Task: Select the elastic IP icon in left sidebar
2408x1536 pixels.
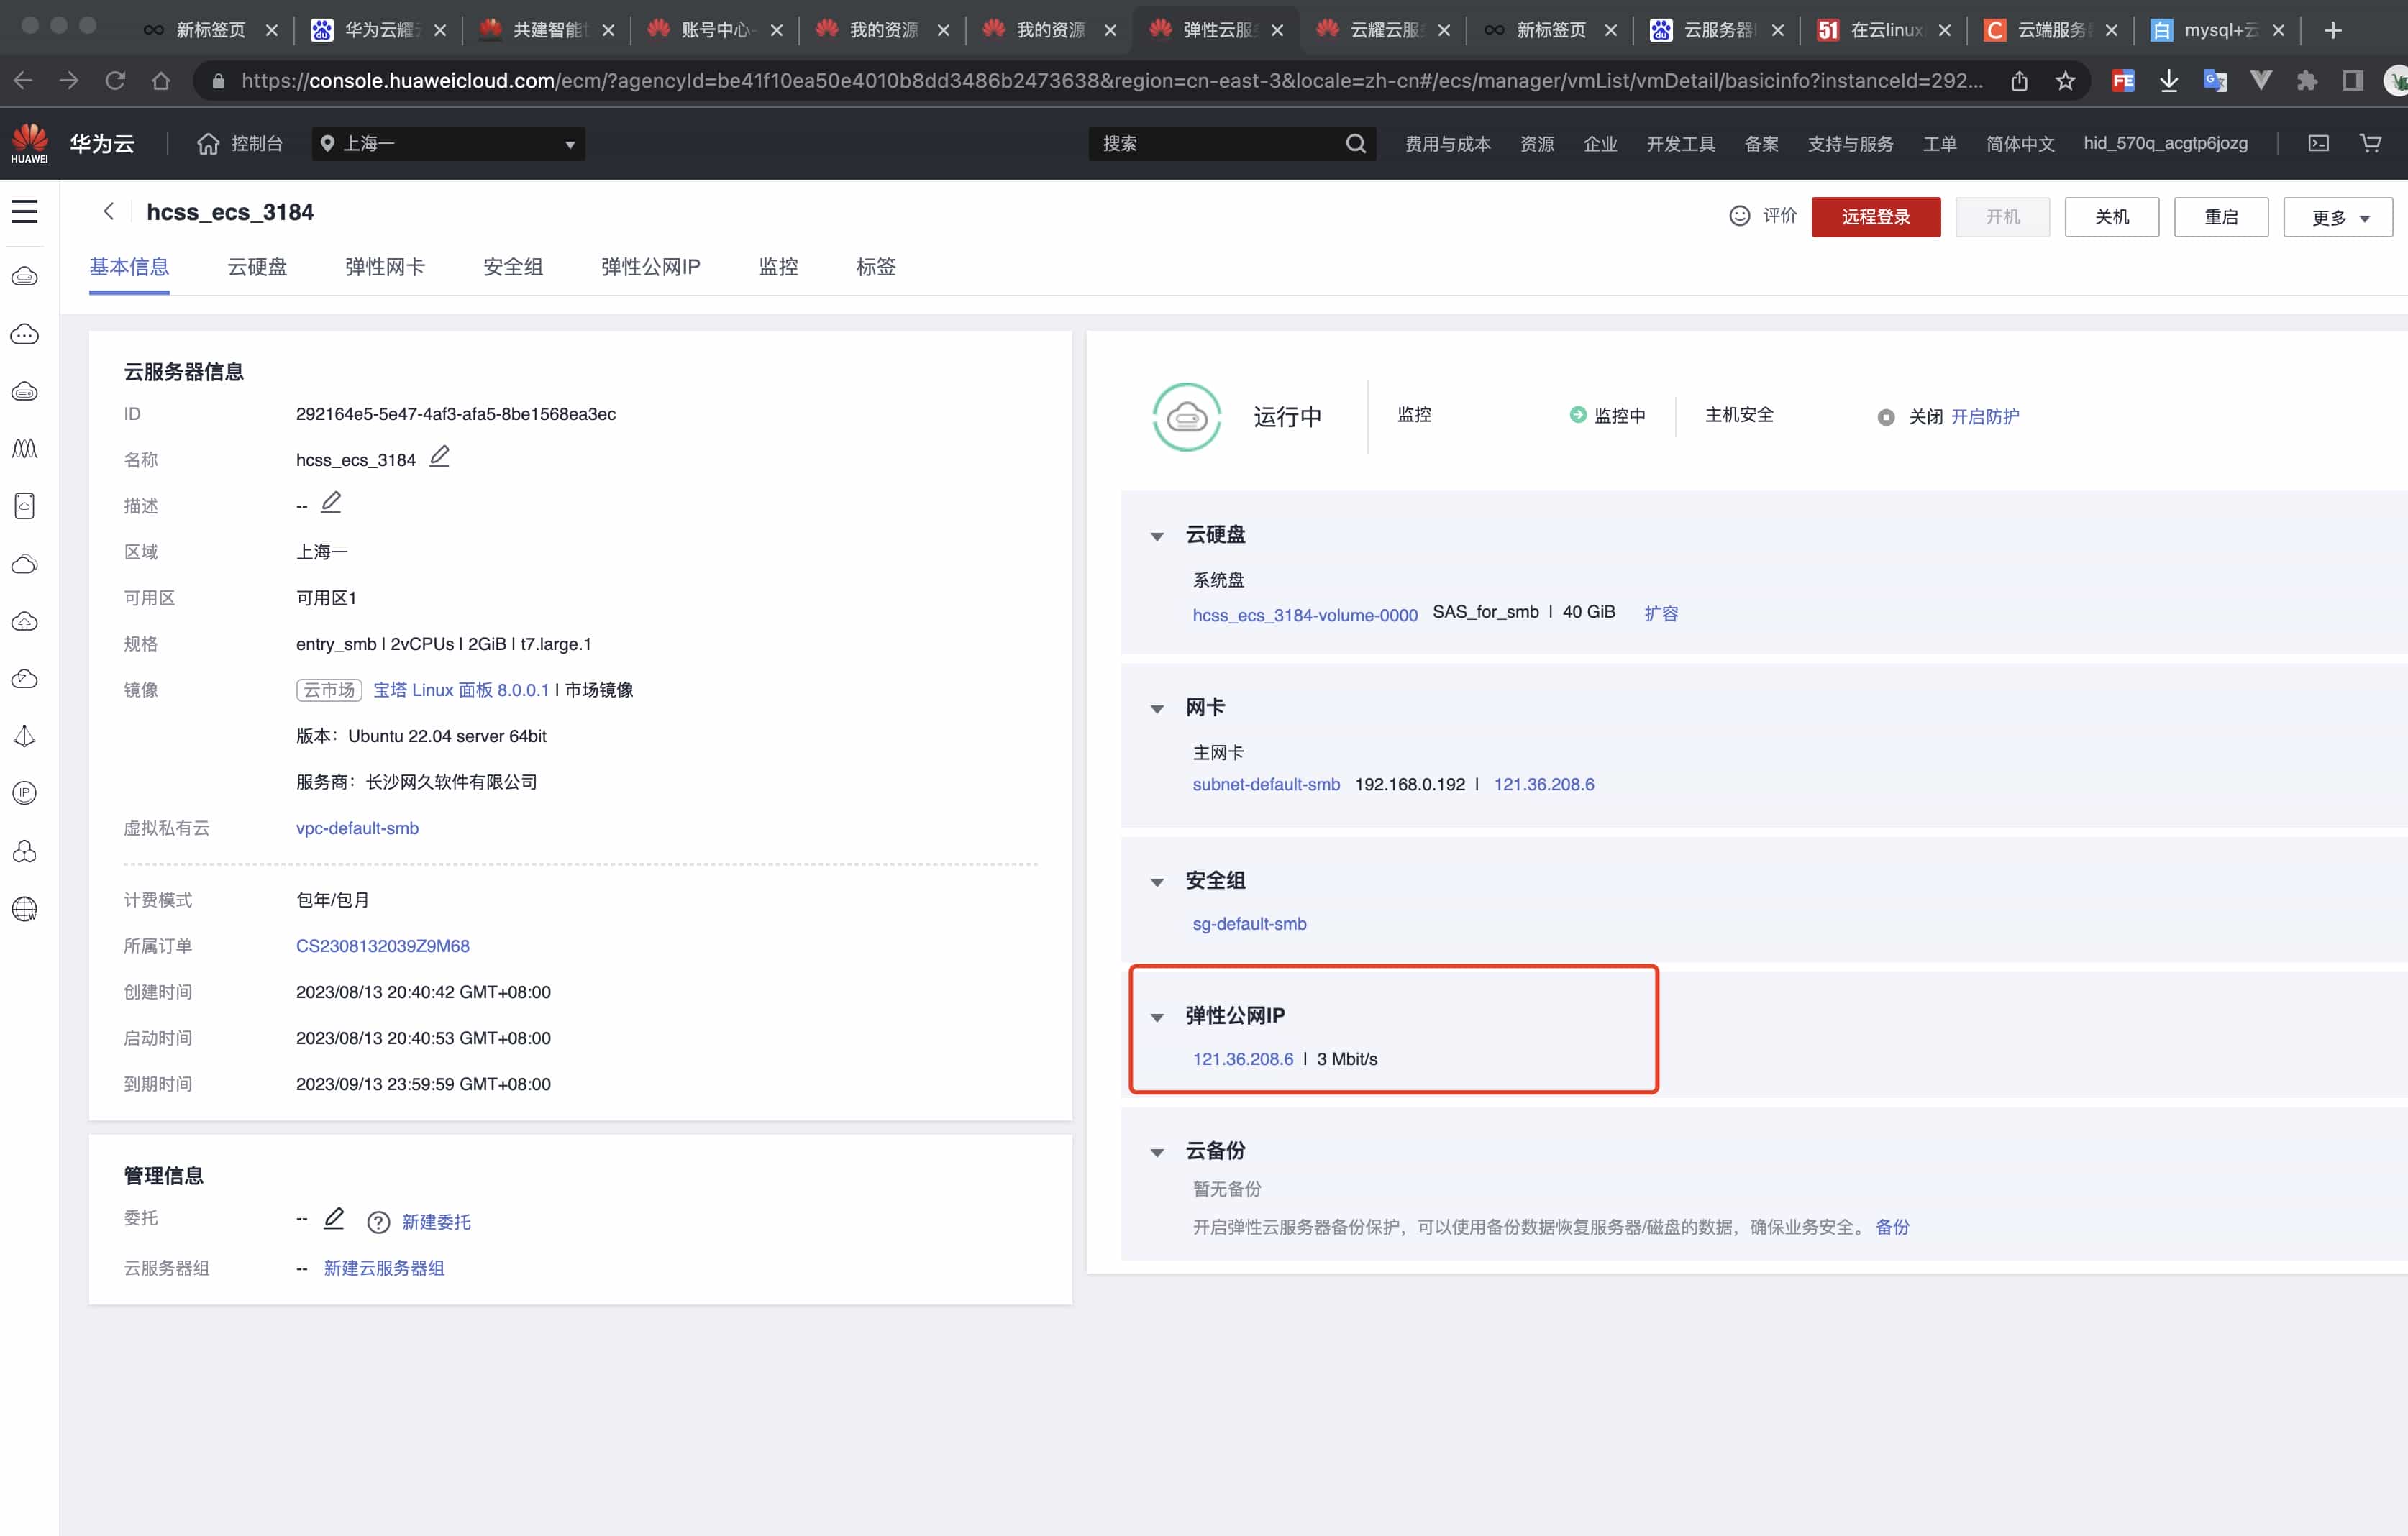Action: [x=25, y=792]
